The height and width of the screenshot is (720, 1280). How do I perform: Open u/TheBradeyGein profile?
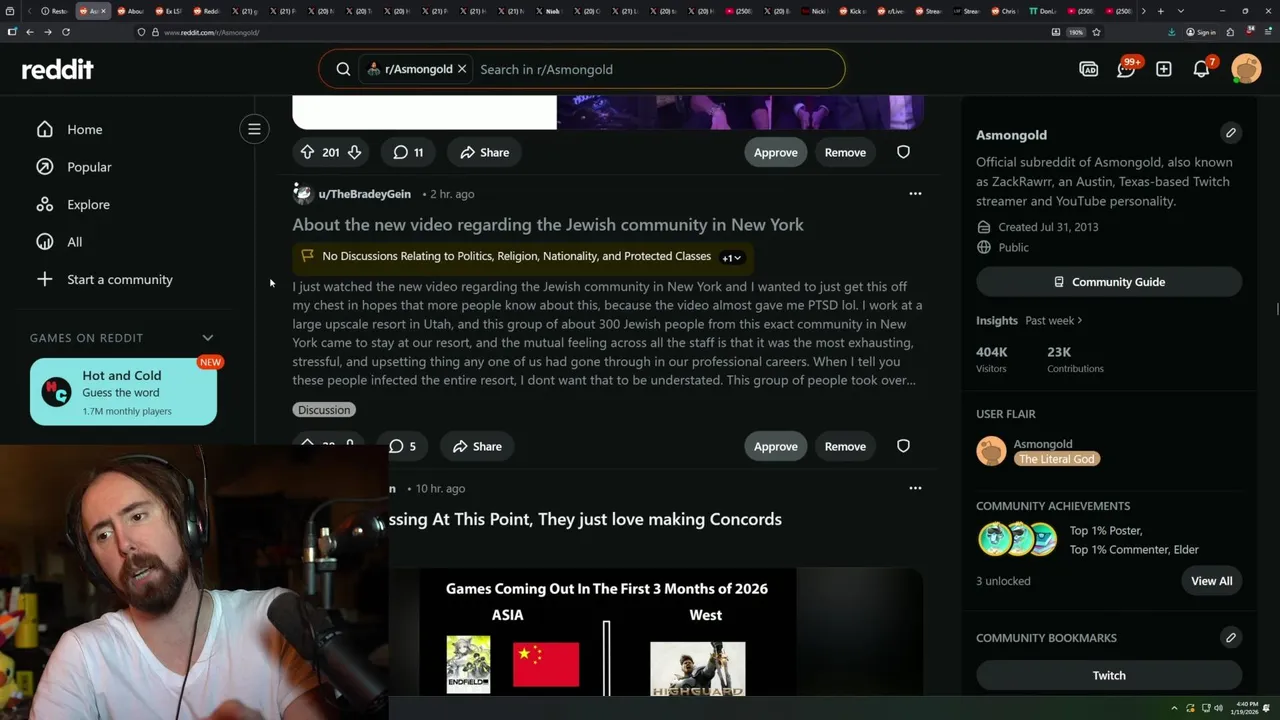click(364, 194)
